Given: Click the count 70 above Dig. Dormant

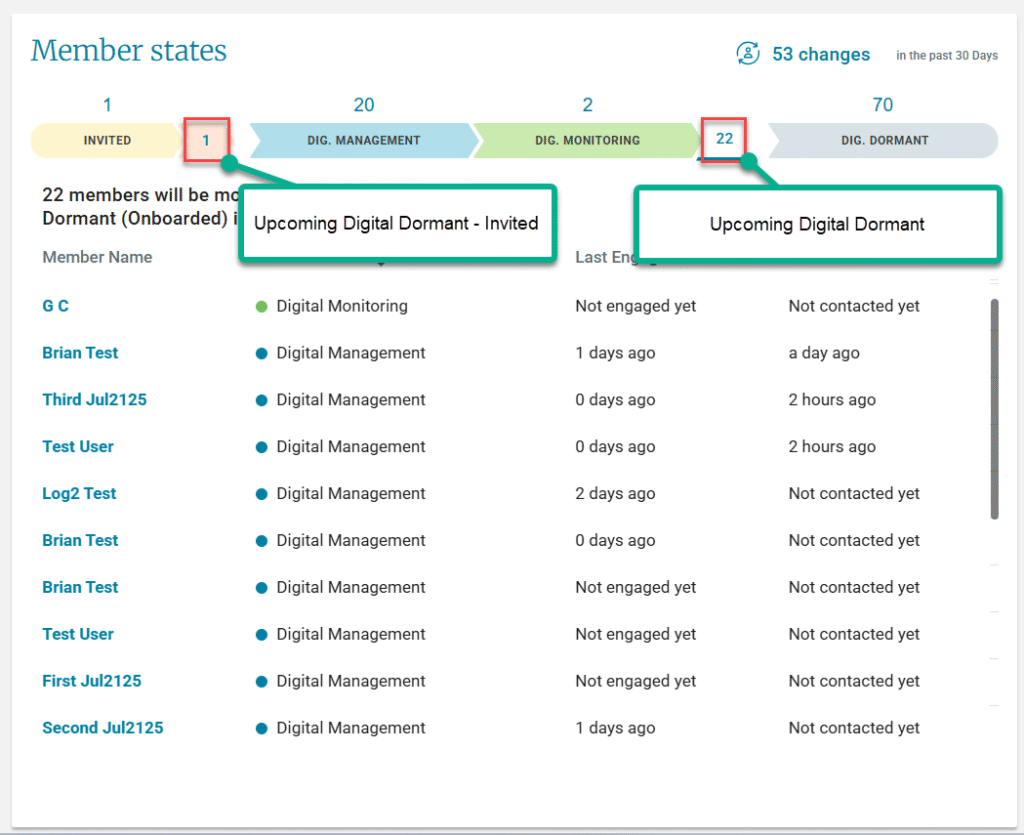Looking at the screenshot, I should click(x=882, y=105).
